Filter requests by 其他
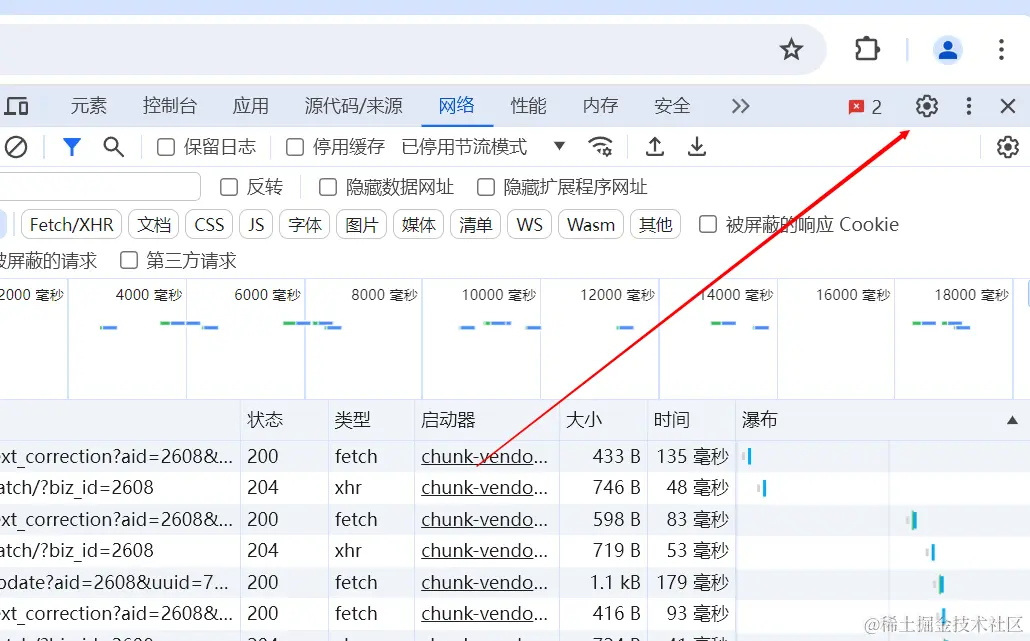 655,225
